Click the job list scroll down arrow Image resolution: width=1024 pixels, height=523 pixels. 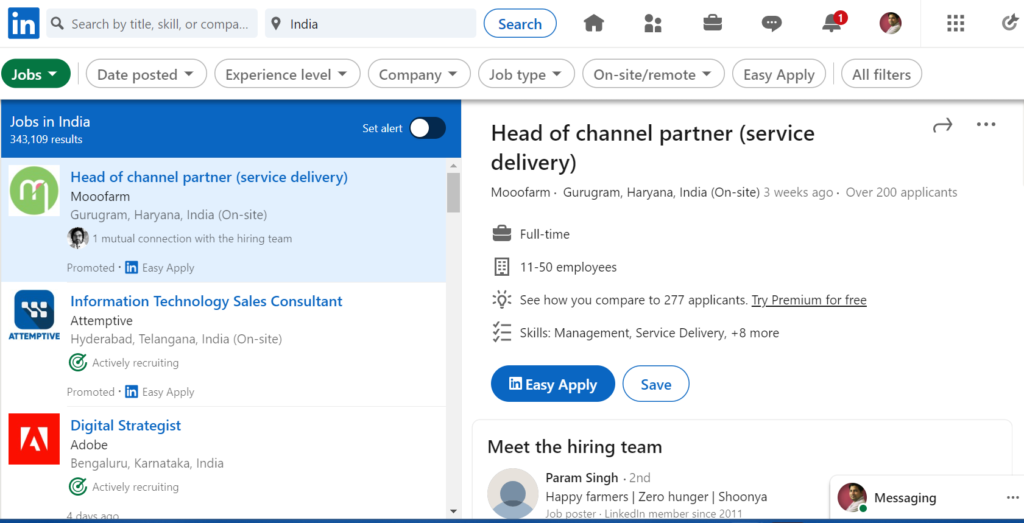[453, 511]
